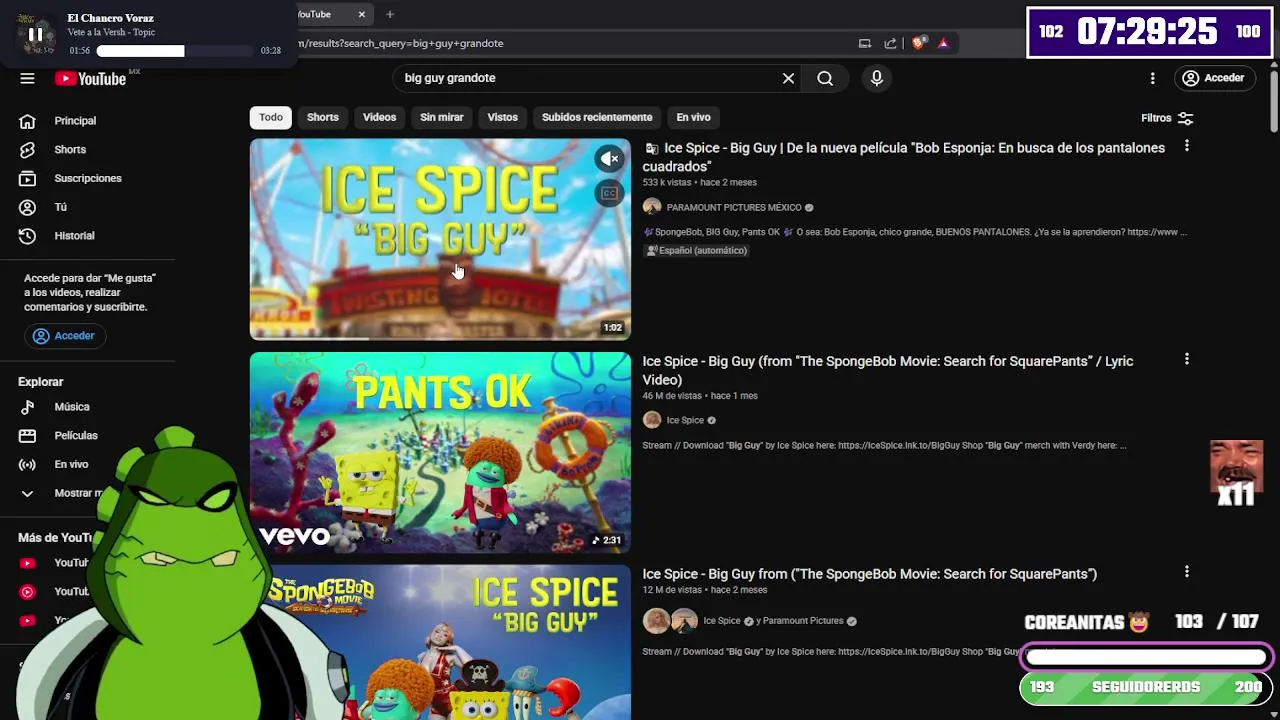The width and height of the screenshot is (1280, 720).
Task: Select the Vistos filter chip
Action: pos(502,117)
